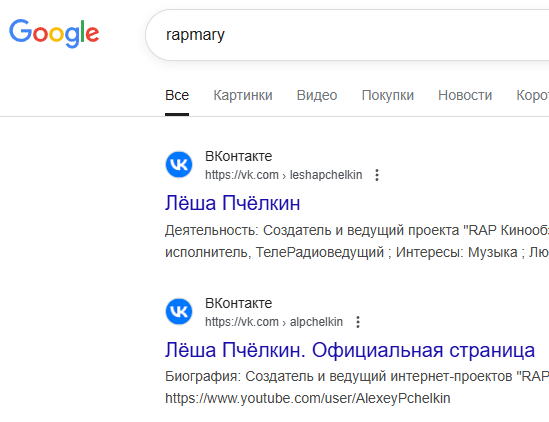
Task: Switch to the Картинки tab
Action: click(243, 96)
